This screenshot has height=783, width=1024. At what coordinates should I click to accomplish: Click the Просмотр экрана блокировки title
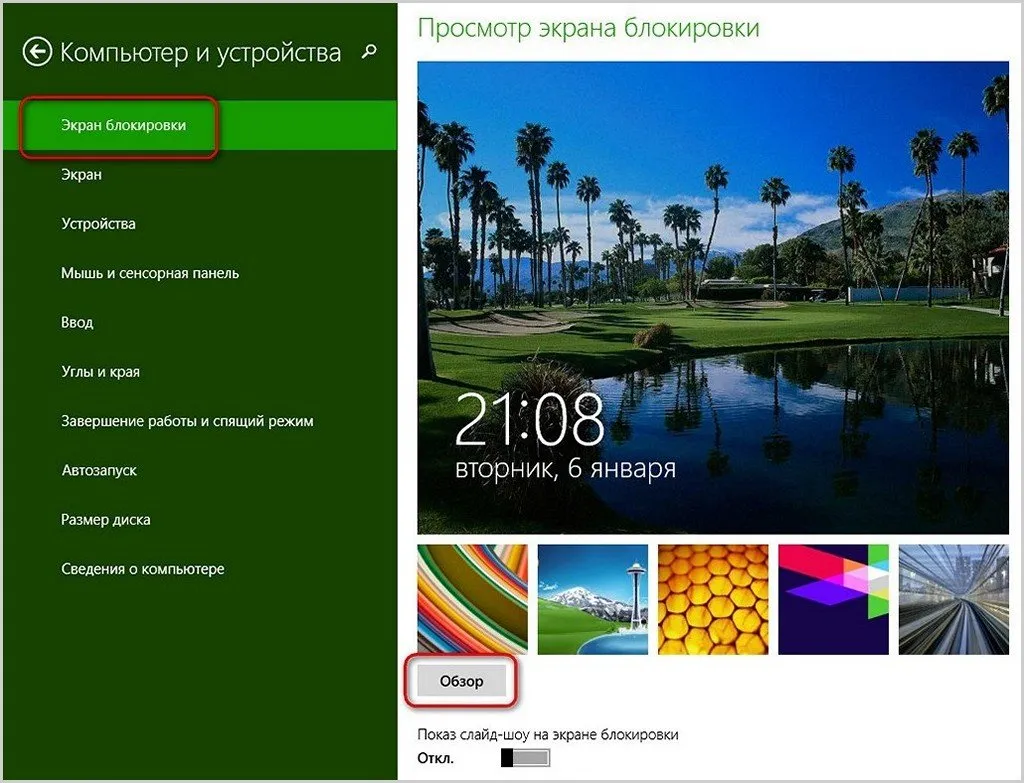point(588,28)
